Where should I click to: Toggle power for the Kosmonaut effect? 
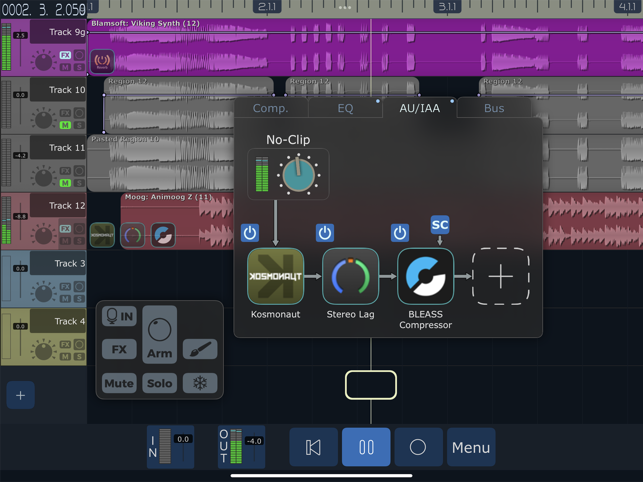click(250, 233)
